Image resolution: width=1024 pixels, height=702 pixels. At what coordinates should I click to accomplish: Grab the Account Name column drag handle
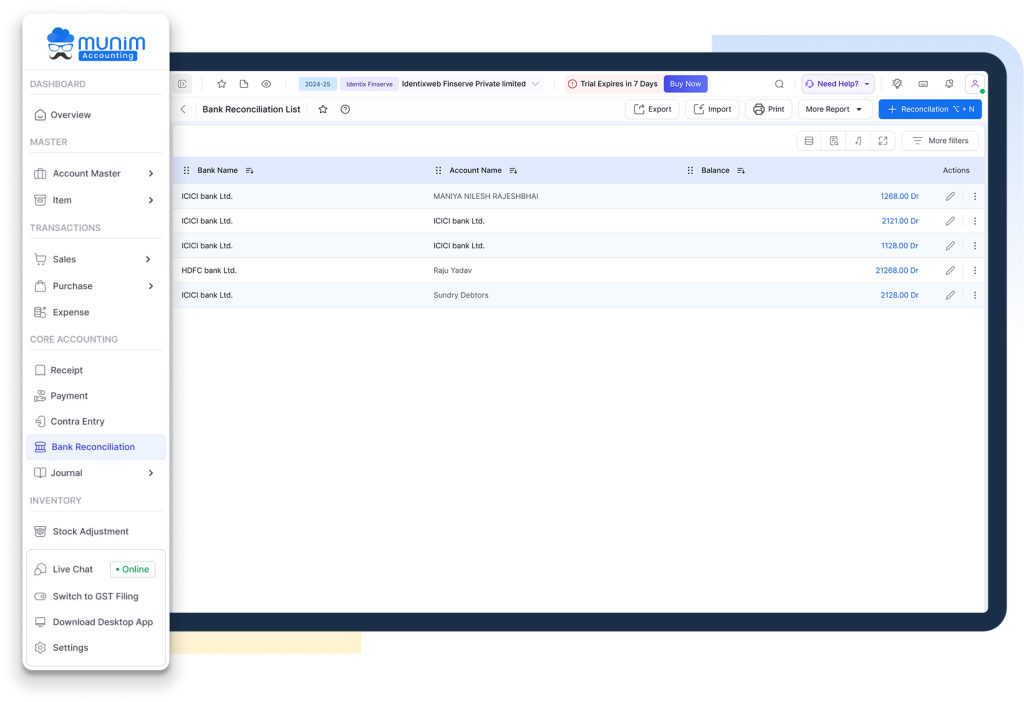438,170
